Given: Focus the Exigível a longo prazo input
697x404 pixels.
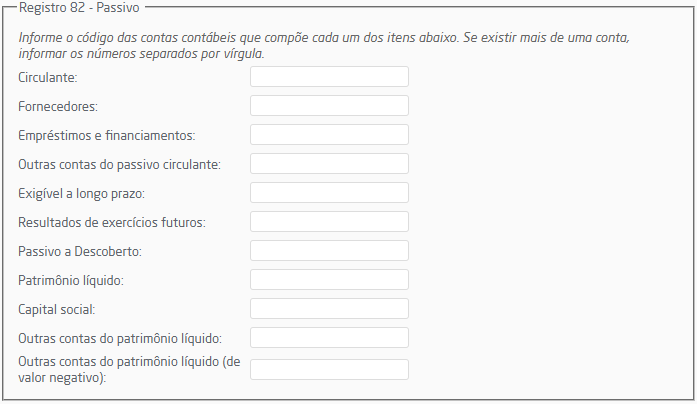Looking at the screenshot, I should click(x=329, y=193).
